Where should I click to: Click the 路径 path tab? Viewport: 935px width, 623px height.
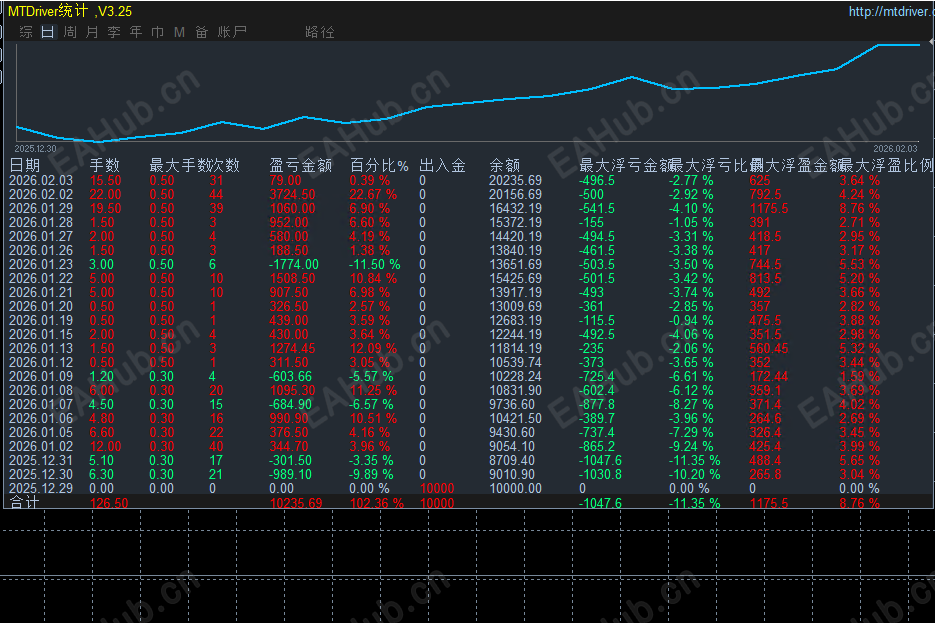320,32
